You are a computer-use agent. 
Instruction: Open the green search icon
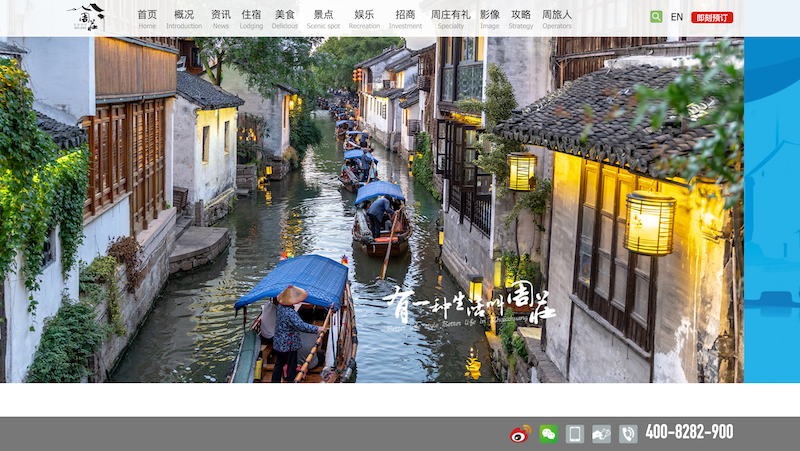(x=656, y=17)
